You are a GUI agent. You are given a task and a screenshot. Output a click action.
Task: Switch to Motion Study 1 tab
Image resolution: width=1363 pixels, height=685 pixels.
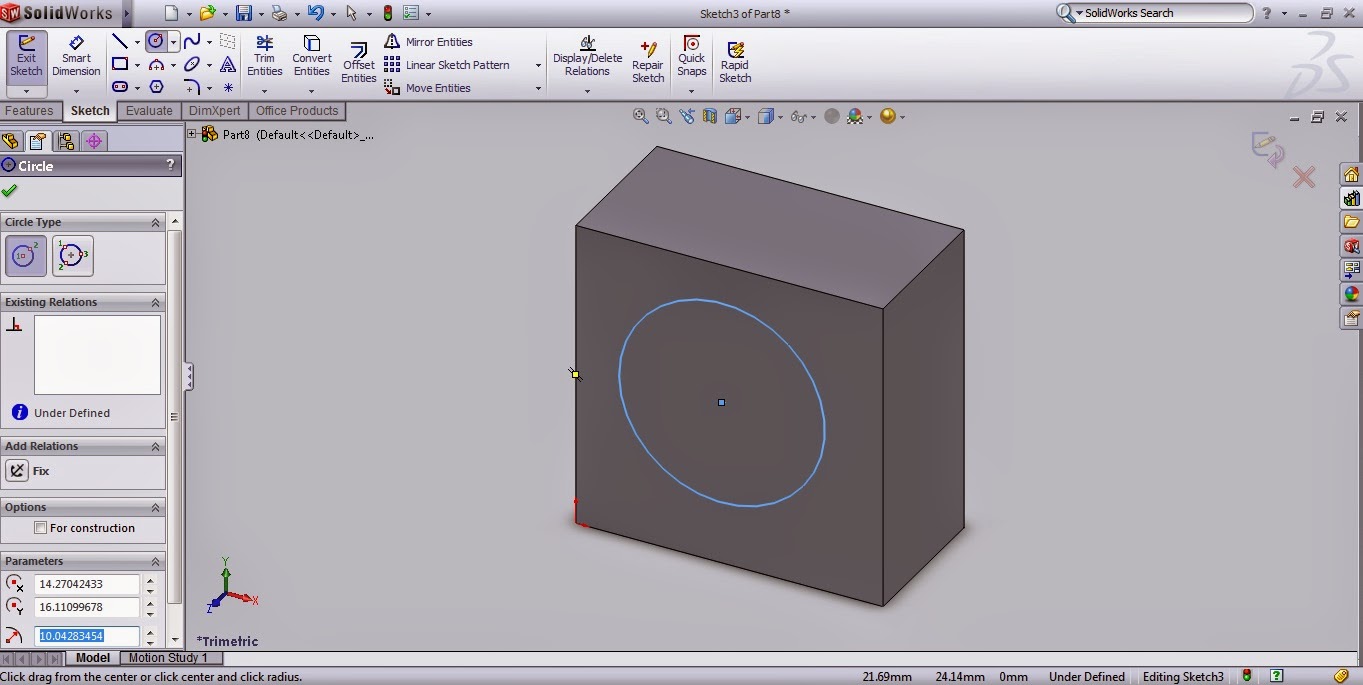[168, 658]
